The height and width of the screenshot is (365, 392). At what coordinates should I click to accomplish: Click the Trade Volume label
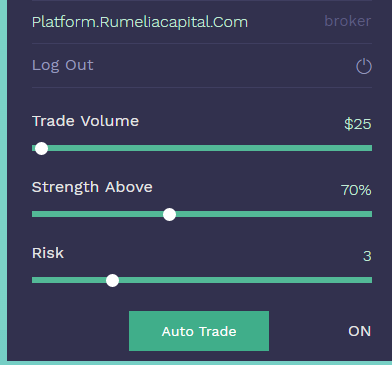pyautogui.click(x=85, y=121)
